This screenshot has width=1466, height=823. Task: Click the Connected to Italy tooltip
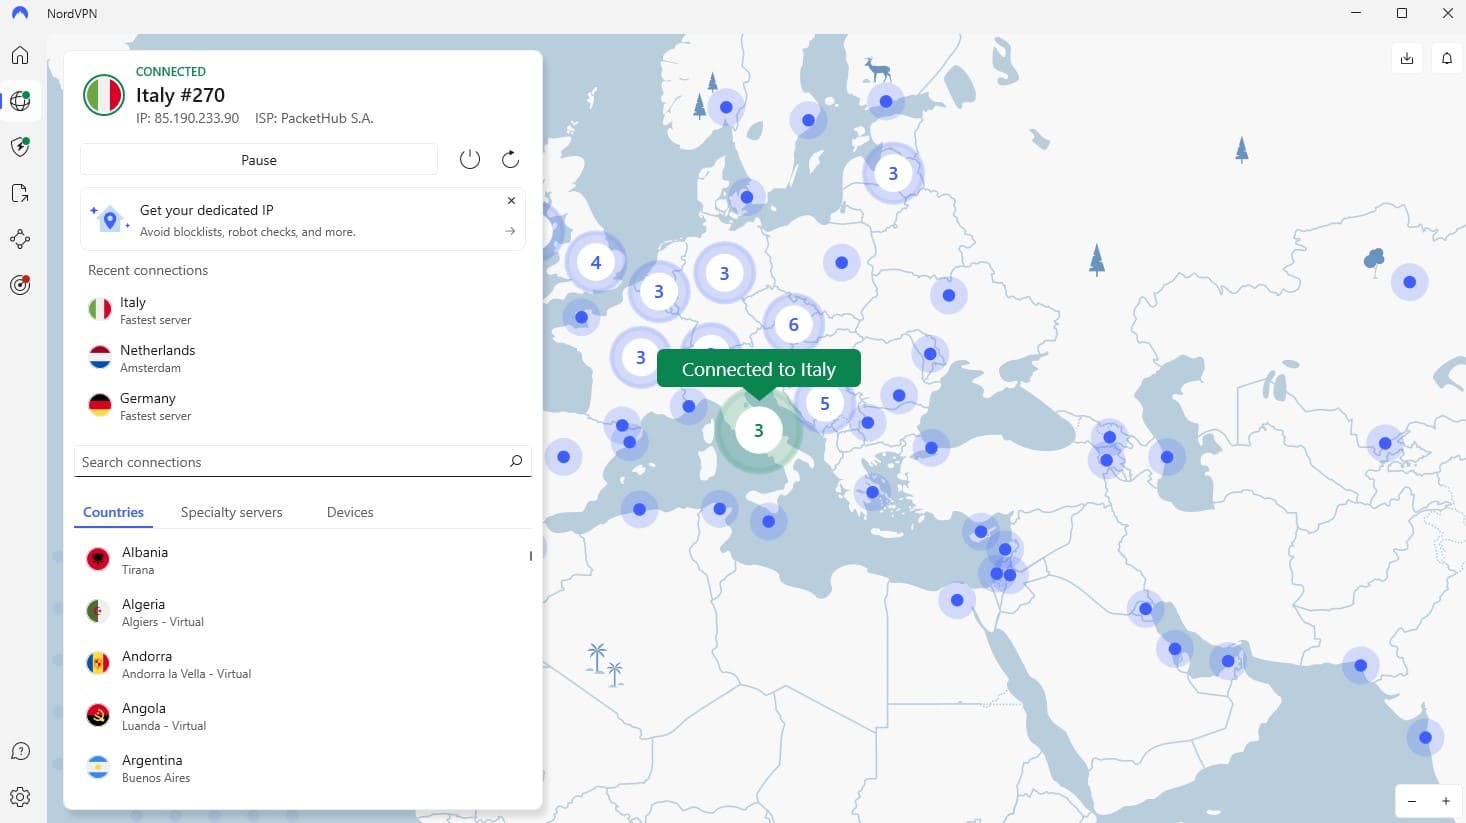(759, 369)
